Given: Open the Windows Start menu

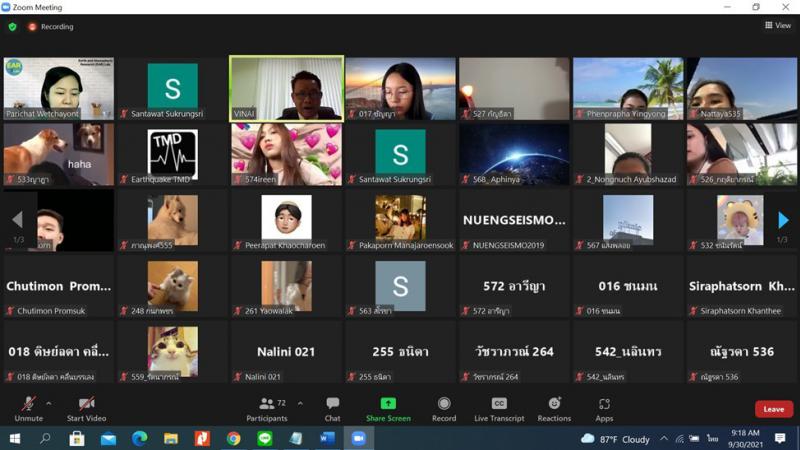Looking at the screenshot, I should [15, 439].
